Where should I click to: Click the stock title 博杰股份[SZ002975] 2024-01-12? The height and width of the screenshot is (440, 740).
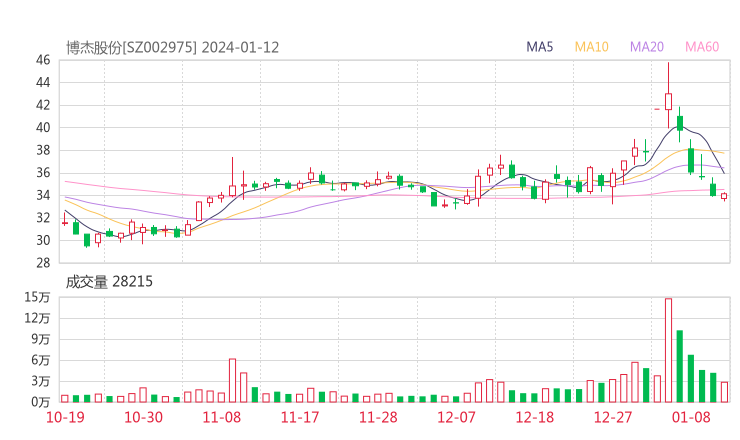point(172,48)
